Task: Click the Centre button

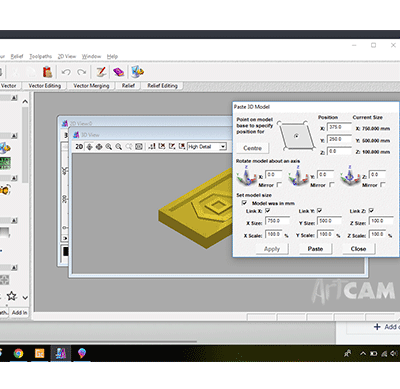Action: pyautogui.click(x=252, y=148)
